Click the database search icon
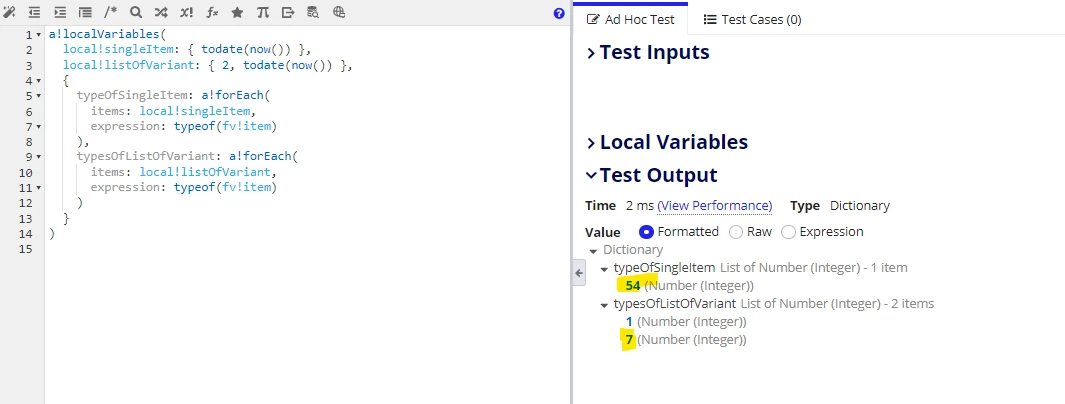Image resolution: width=1065 pixels, height=404 pixels. (313, 12)
